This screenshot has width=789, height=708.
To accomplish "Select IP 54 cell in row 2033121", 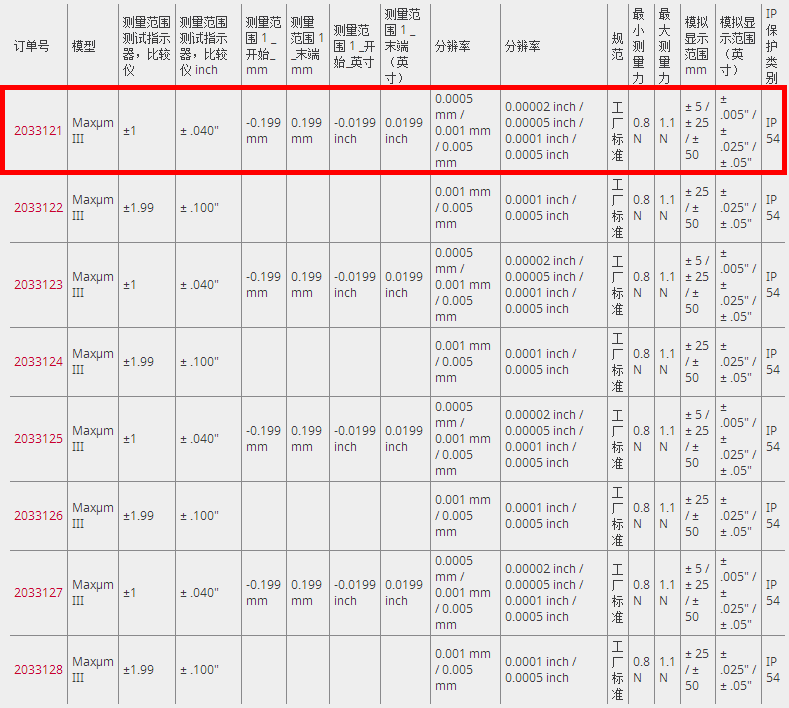I will pos(772,131).
